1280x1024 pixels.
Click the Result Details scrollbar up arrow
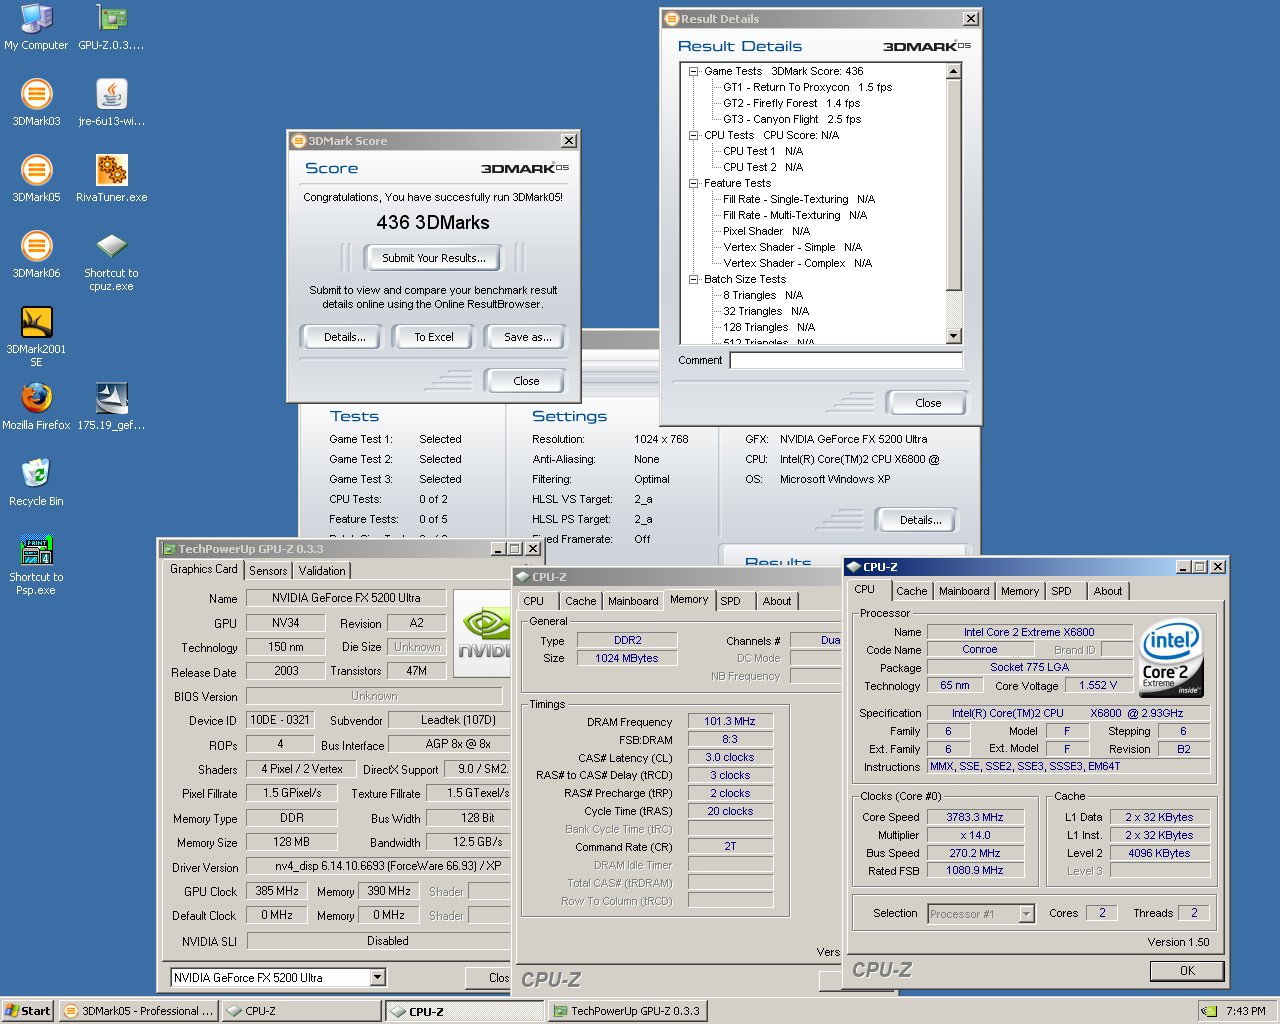953,71
